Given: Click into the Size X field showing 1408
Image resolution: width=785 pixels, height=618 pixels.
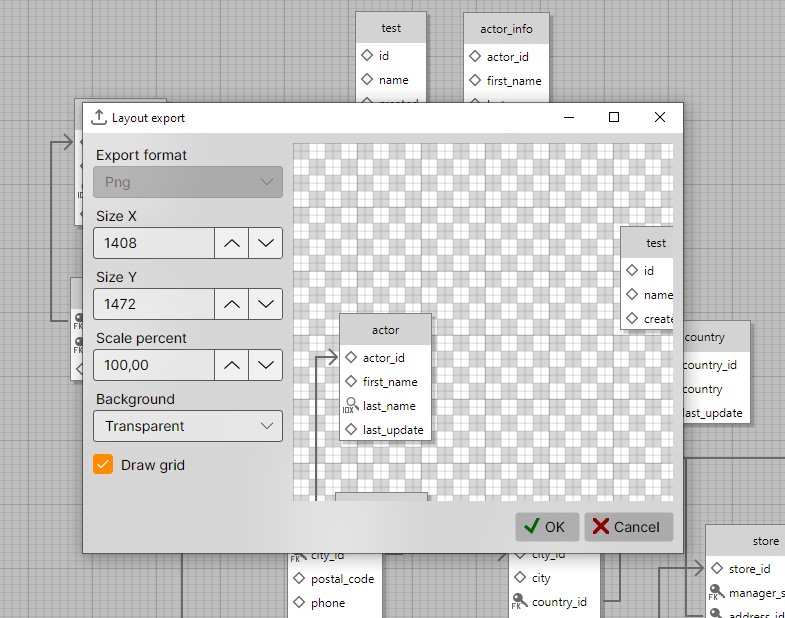Looking at the screenshot, I should [x=154, y=243].
